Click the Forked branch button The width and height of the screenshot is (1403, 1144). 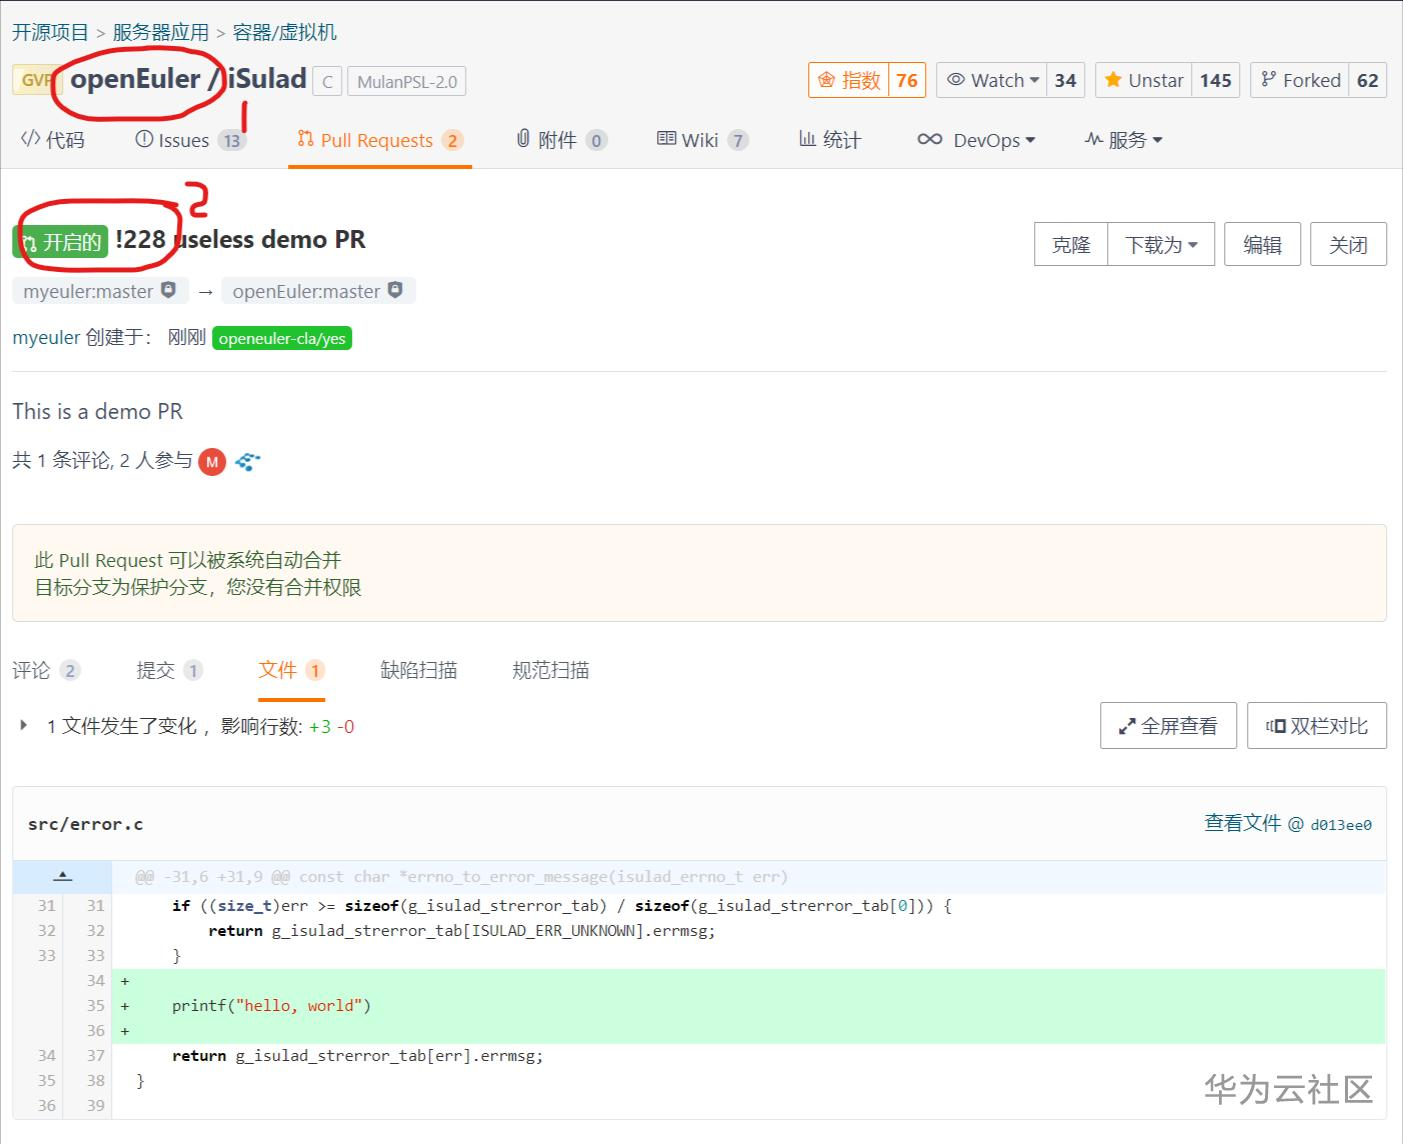point(1300,80)
